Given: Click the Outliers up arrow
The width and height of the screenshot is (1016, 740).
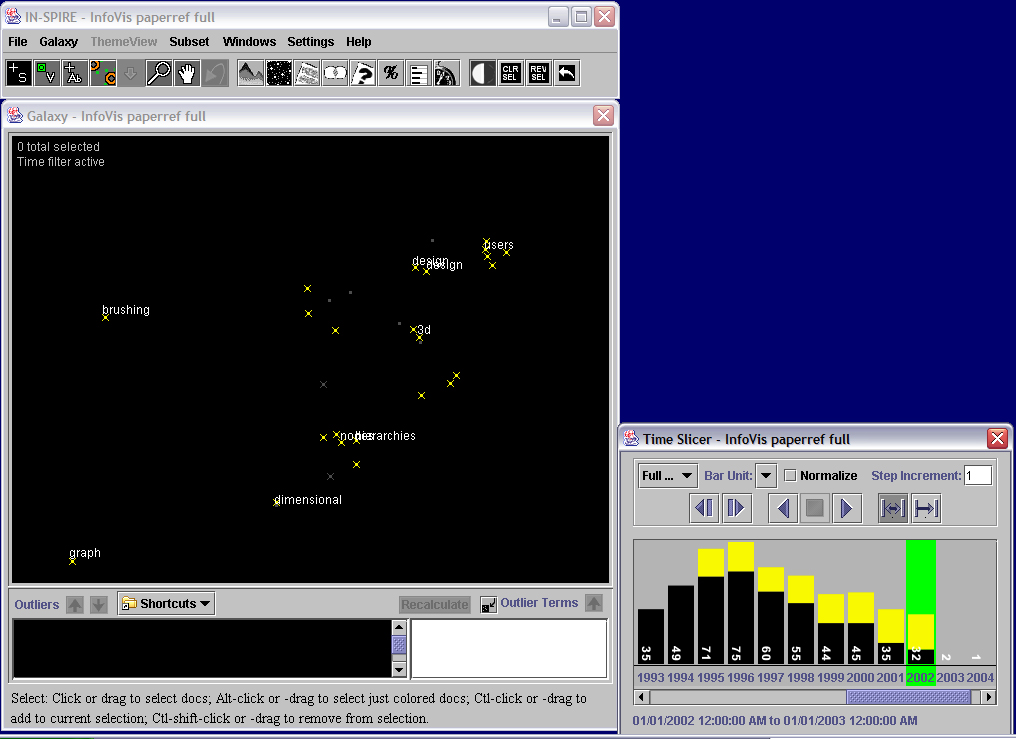Looking at the screenshot, I should (75, 605).
